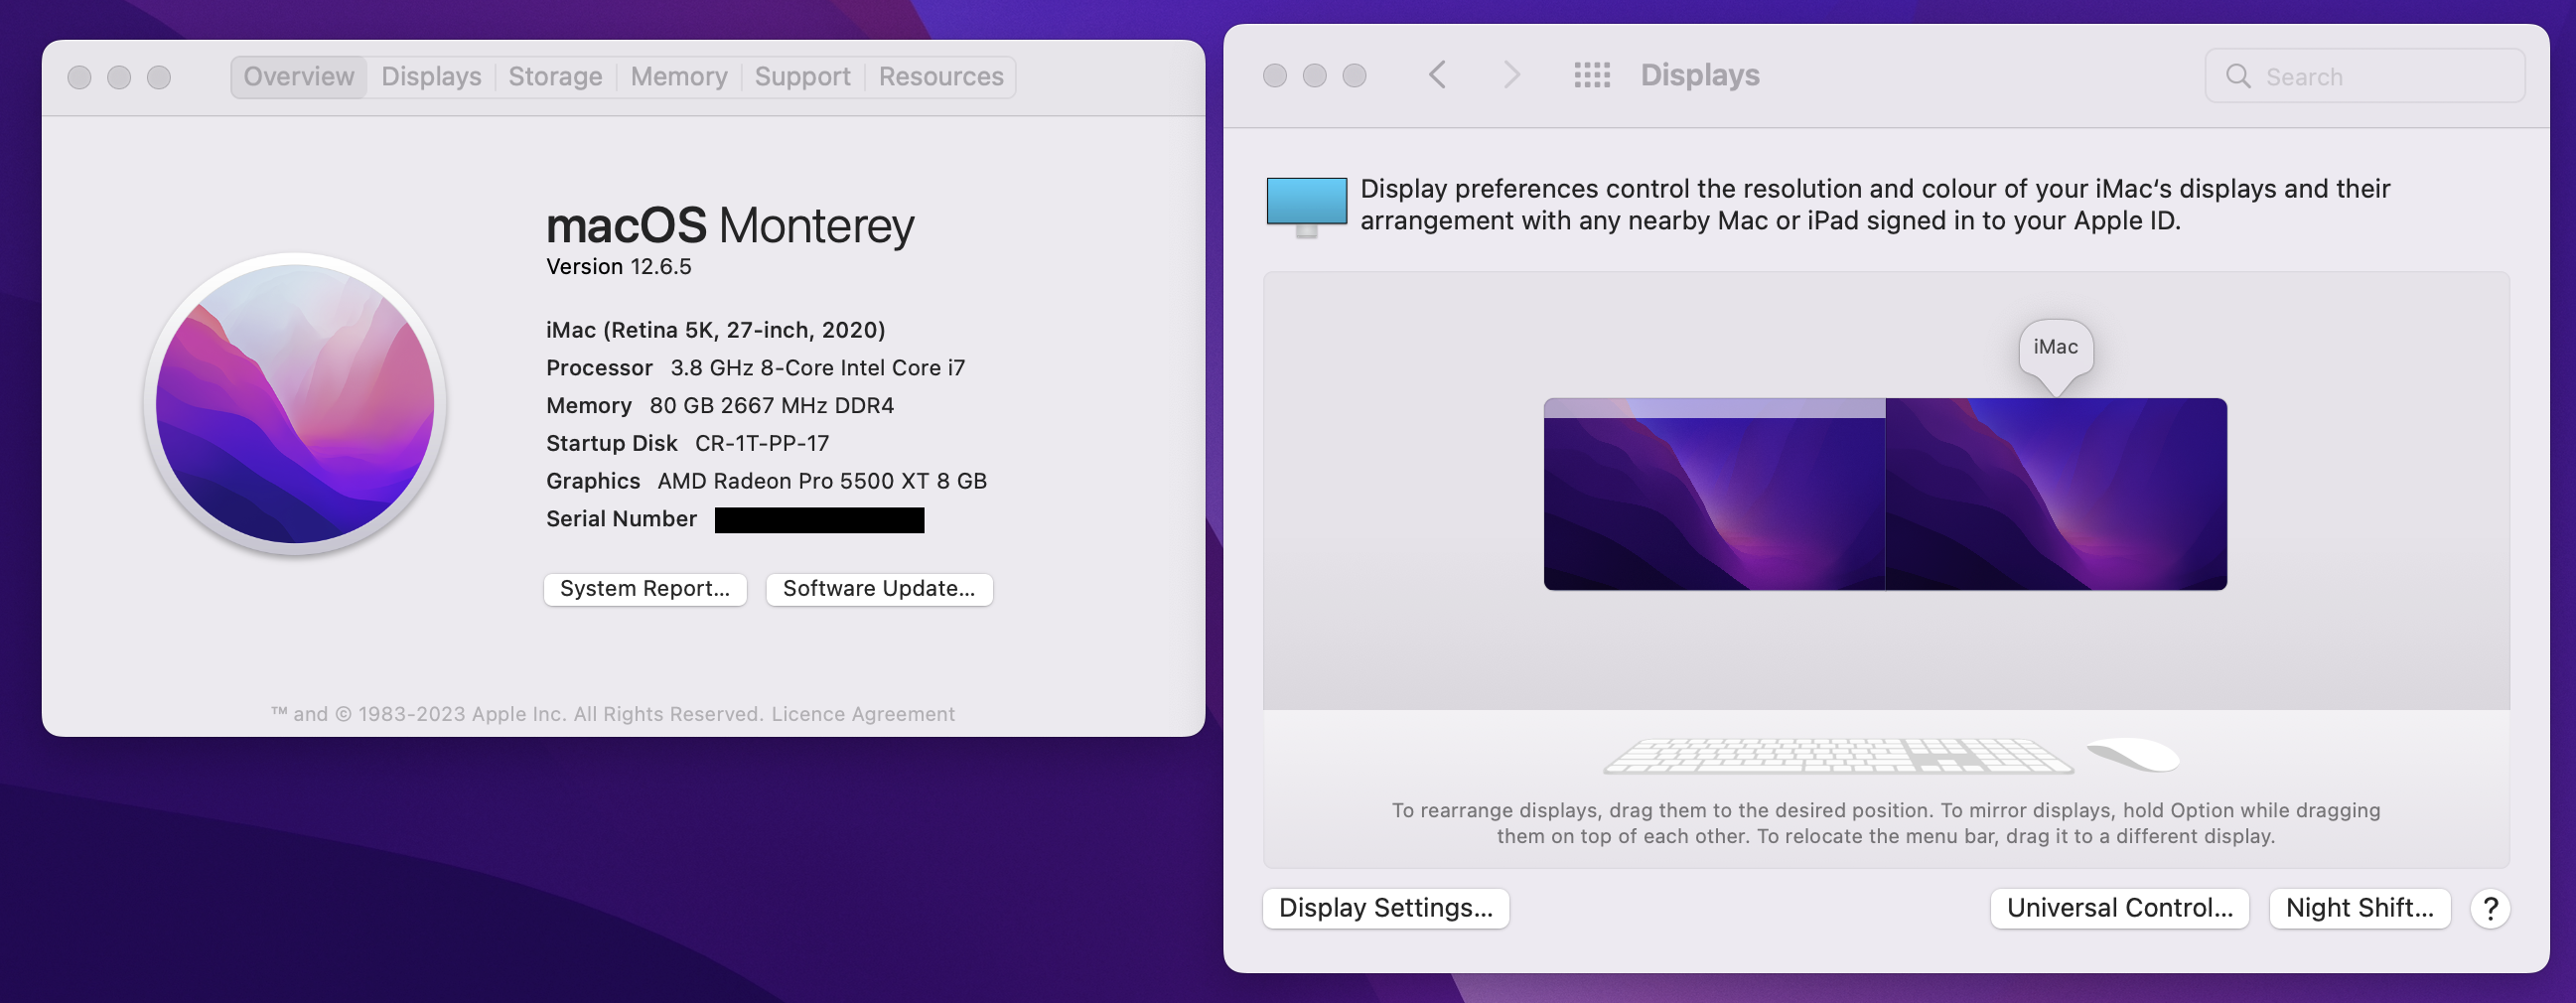Click the Serial Number label
Viewport: 2576px width, 1003px height.
click(x=621, y=519)
